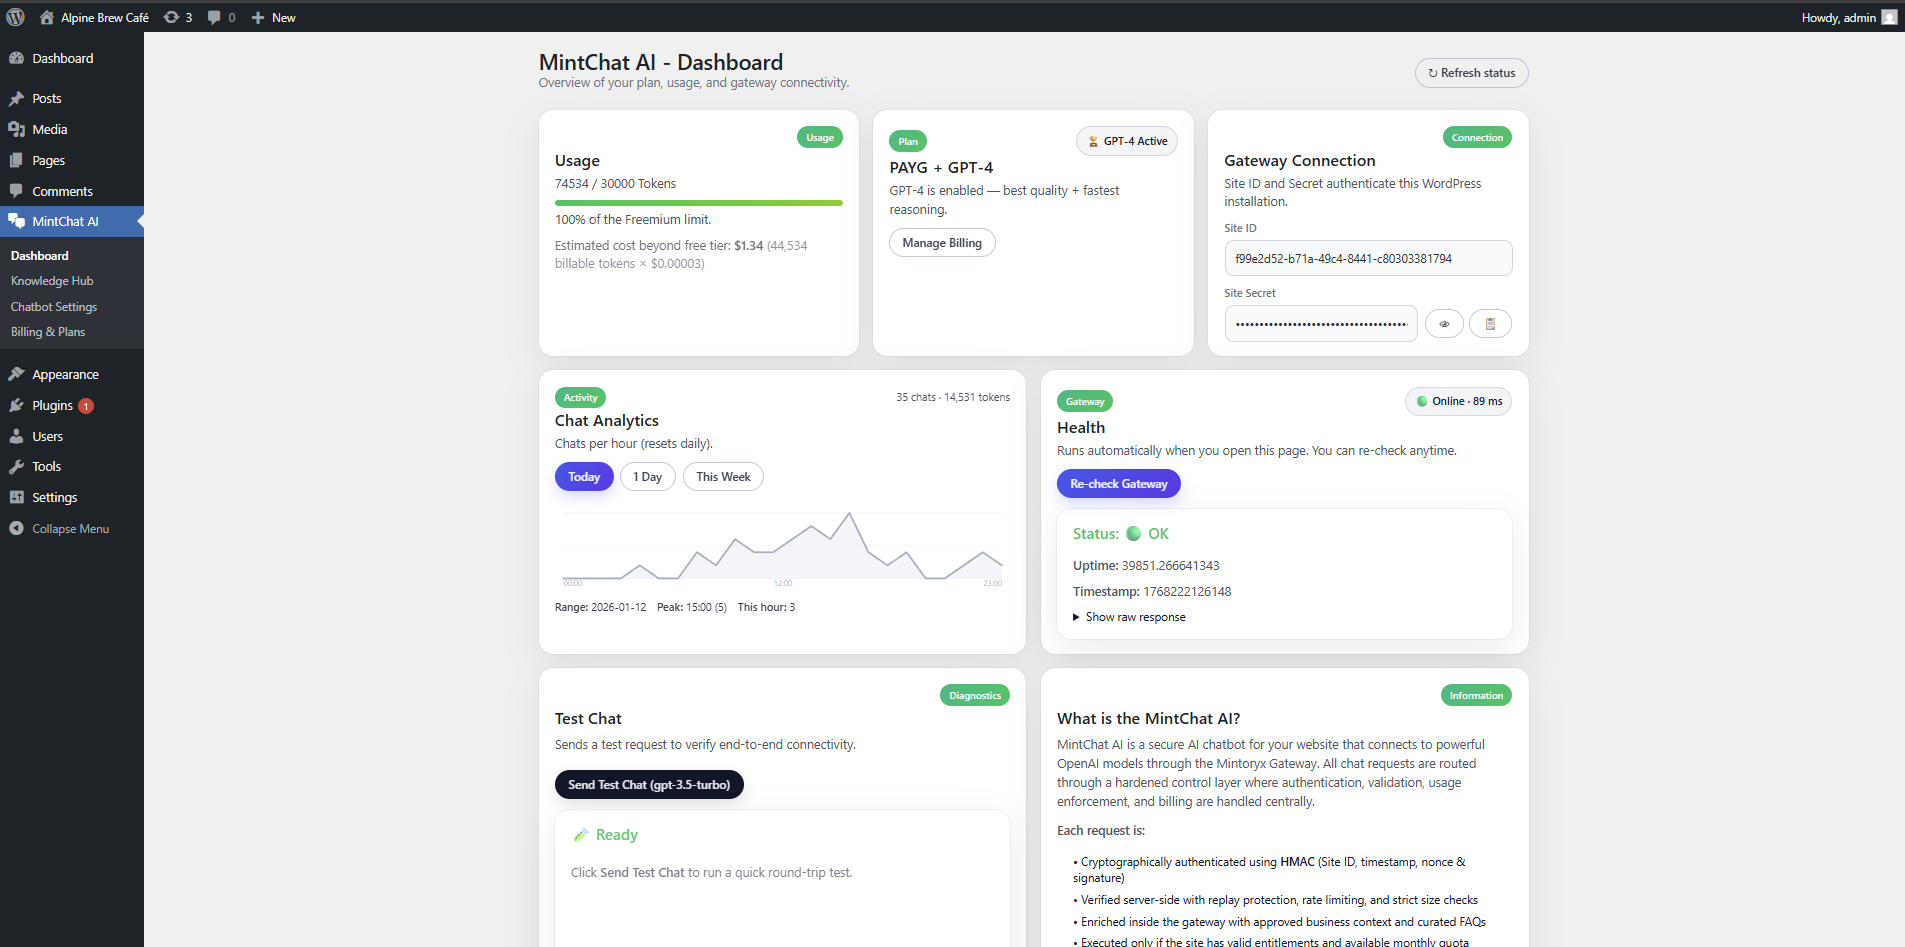
Task: Open the New content menu
Action: tap(272, 16)
